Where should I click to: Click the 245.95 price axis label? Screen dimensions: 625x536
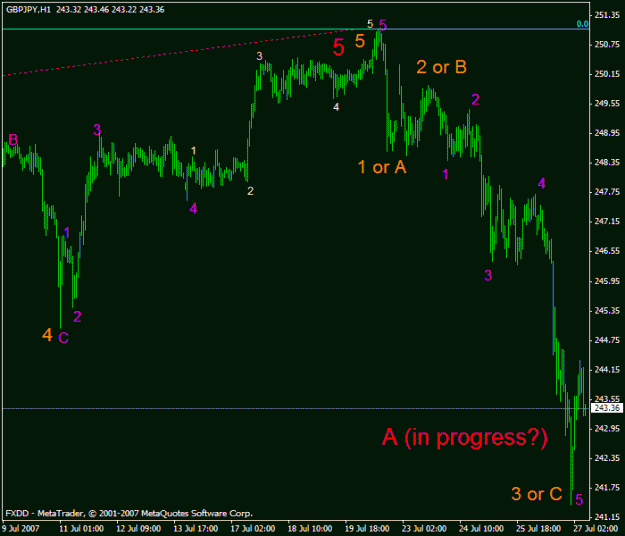point(607,281)
